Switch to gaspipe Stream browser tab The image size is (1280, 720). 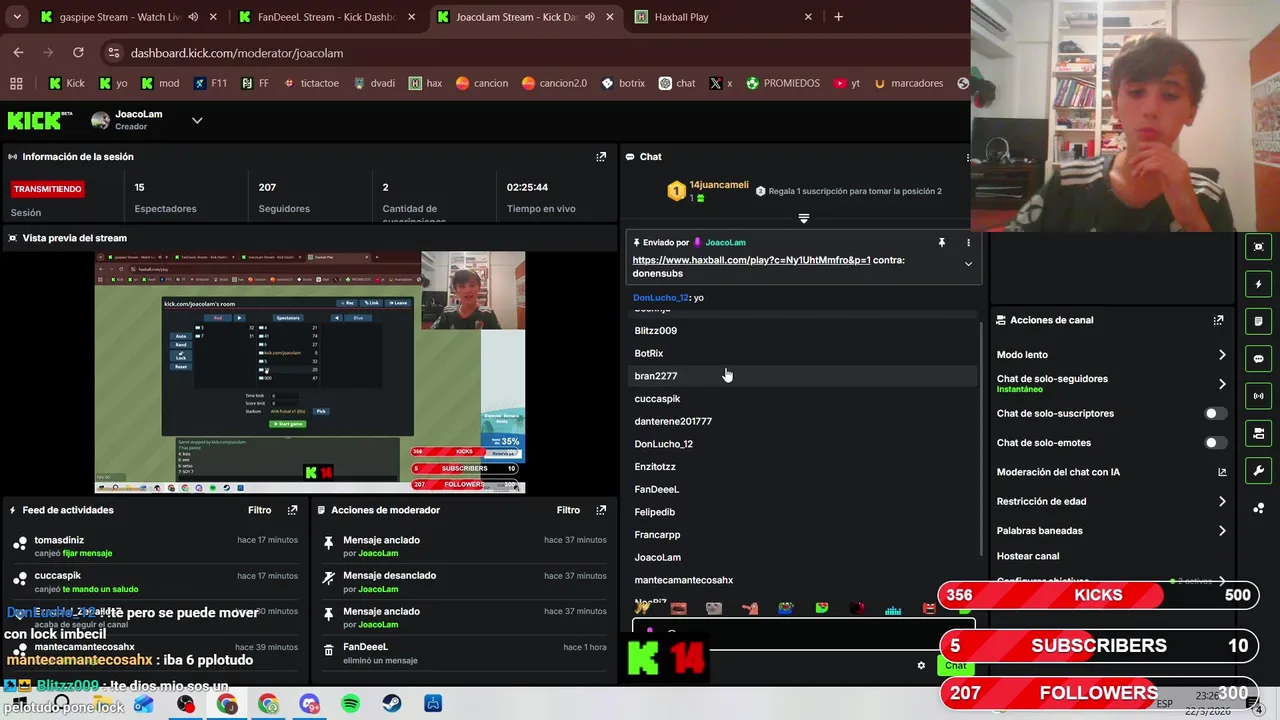(x=124, y=17)
